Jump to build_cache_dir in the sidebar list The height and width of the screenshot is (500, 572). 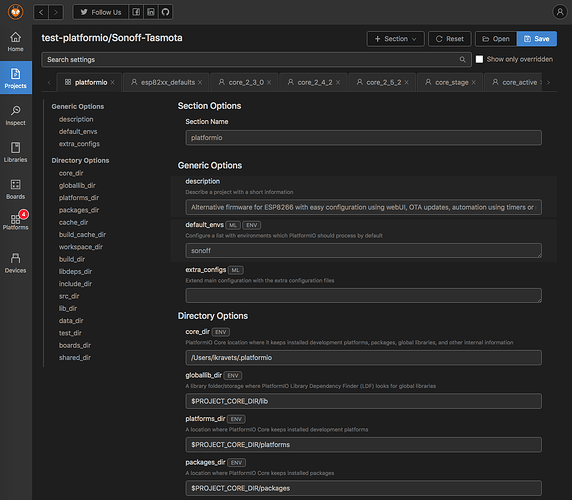(x=82, y=235)
